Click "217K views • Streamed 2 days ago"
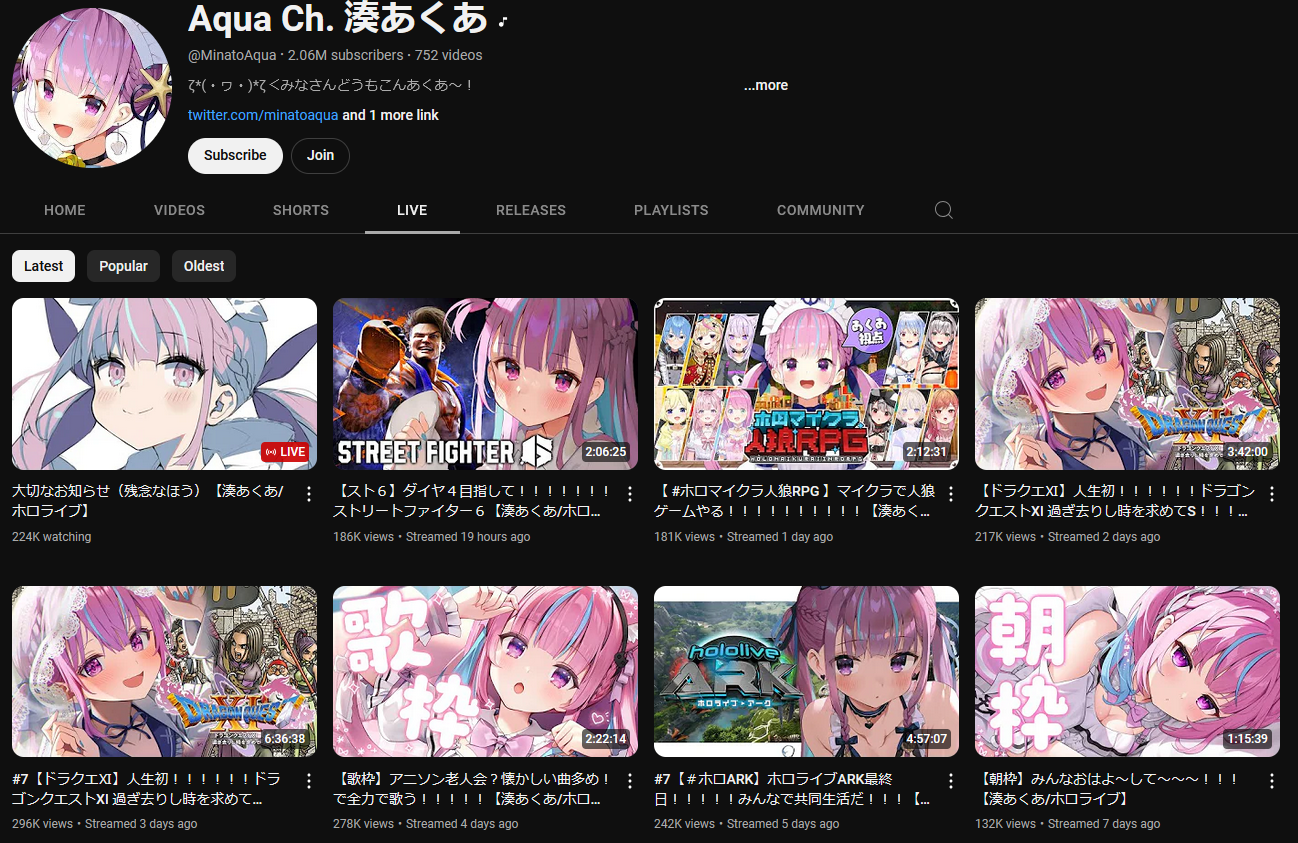The height and width of the screenshot is (843, 1298). coord(1068,537)
